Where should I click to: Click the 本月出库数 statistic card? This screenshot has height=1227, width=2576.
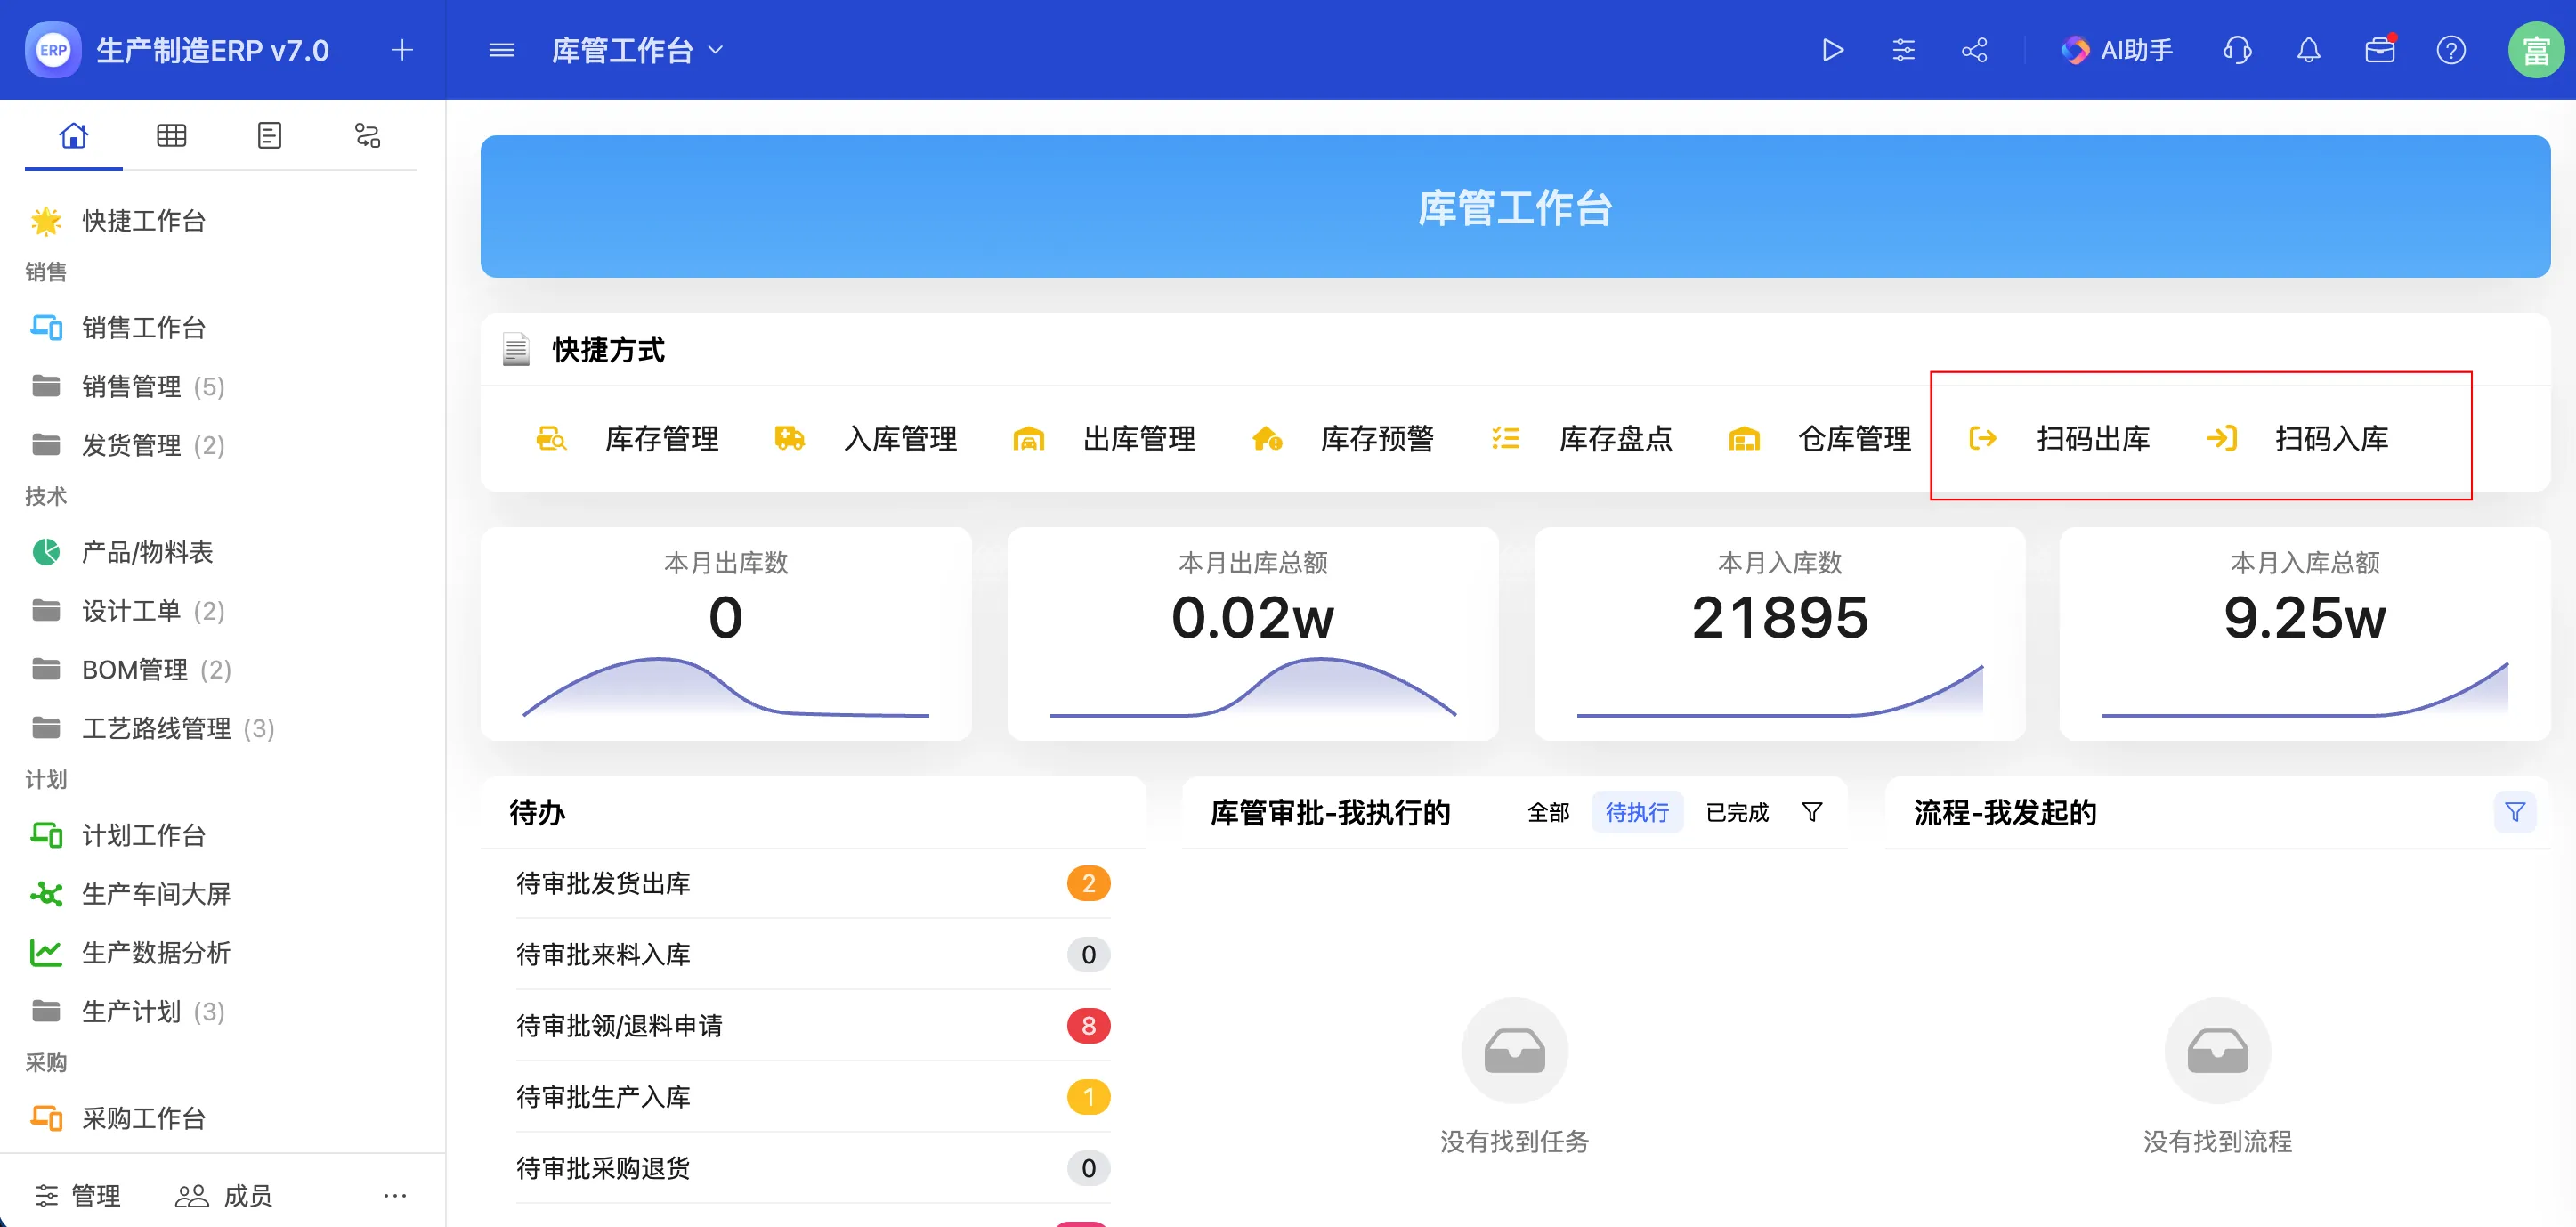[x=726, y=634]
